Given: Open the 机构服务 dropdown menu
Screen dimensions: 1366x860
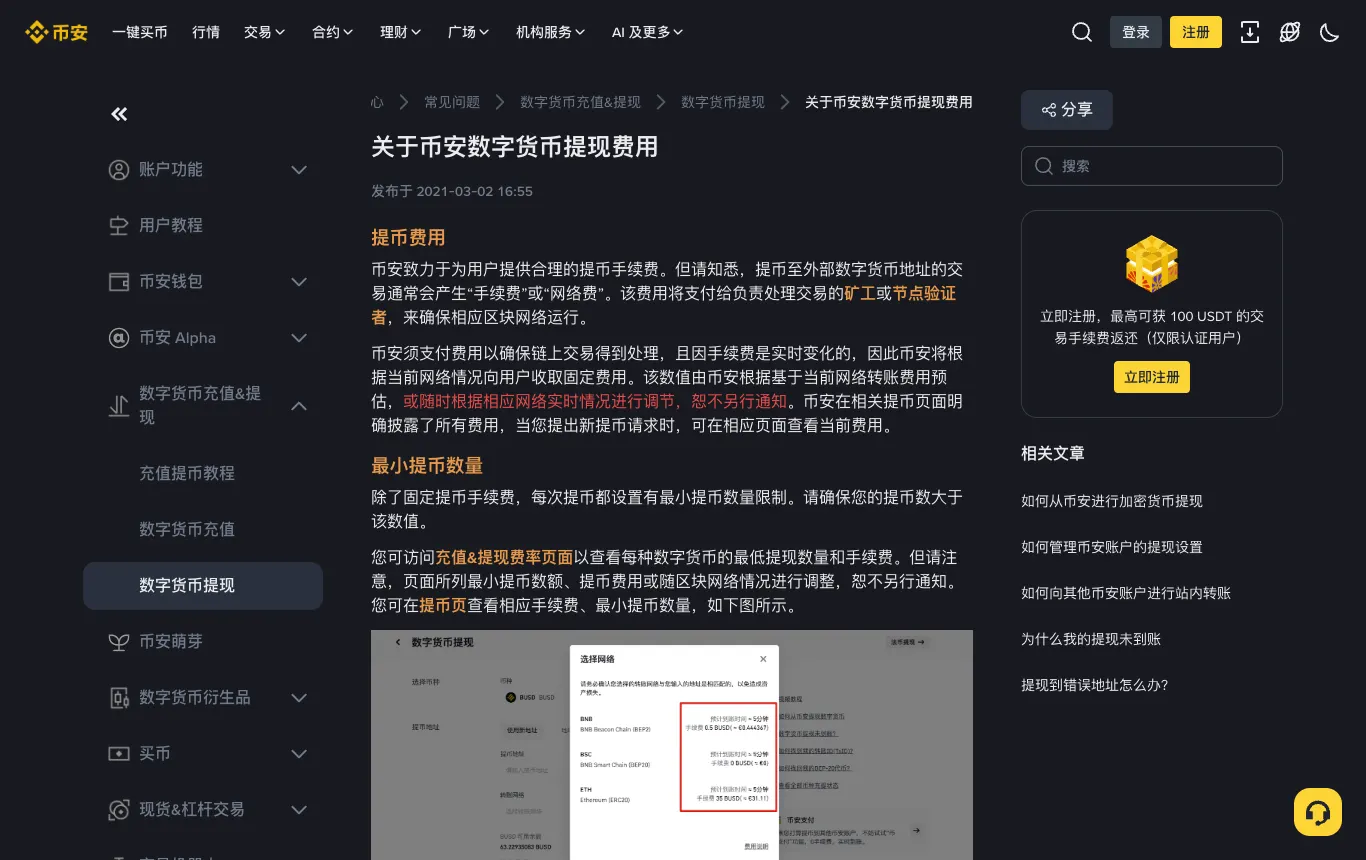Looking at the screenshot, I should 551,32.
